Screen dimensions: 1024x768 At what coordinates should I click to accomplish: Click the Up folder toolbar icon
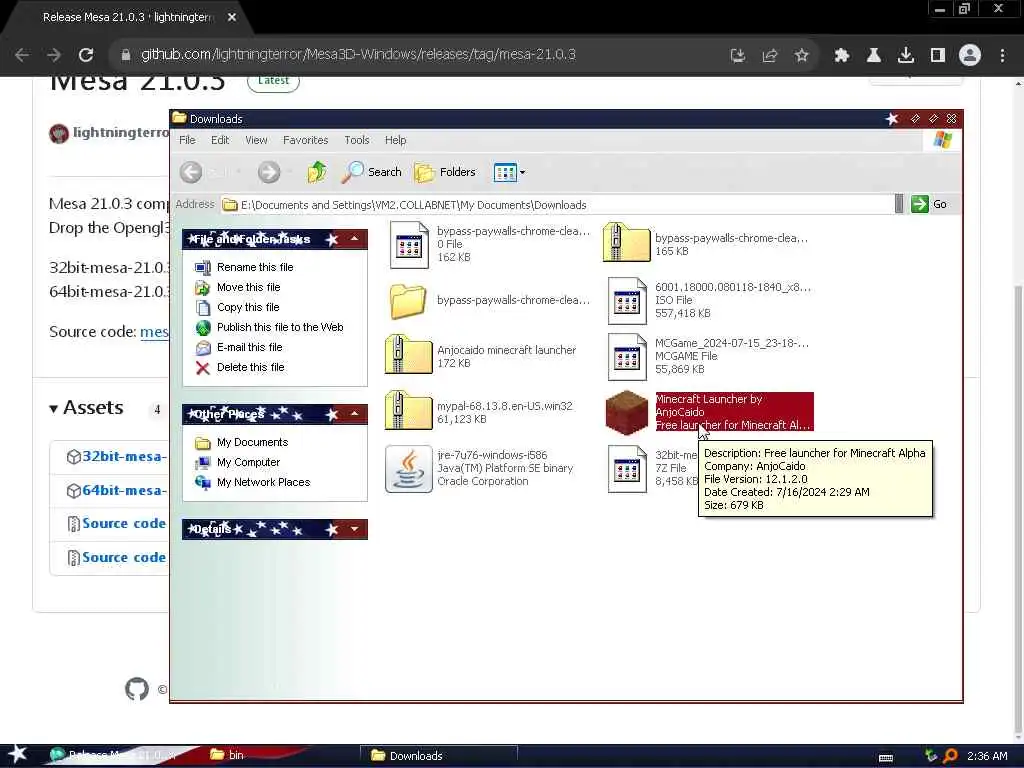coord(317,172)
